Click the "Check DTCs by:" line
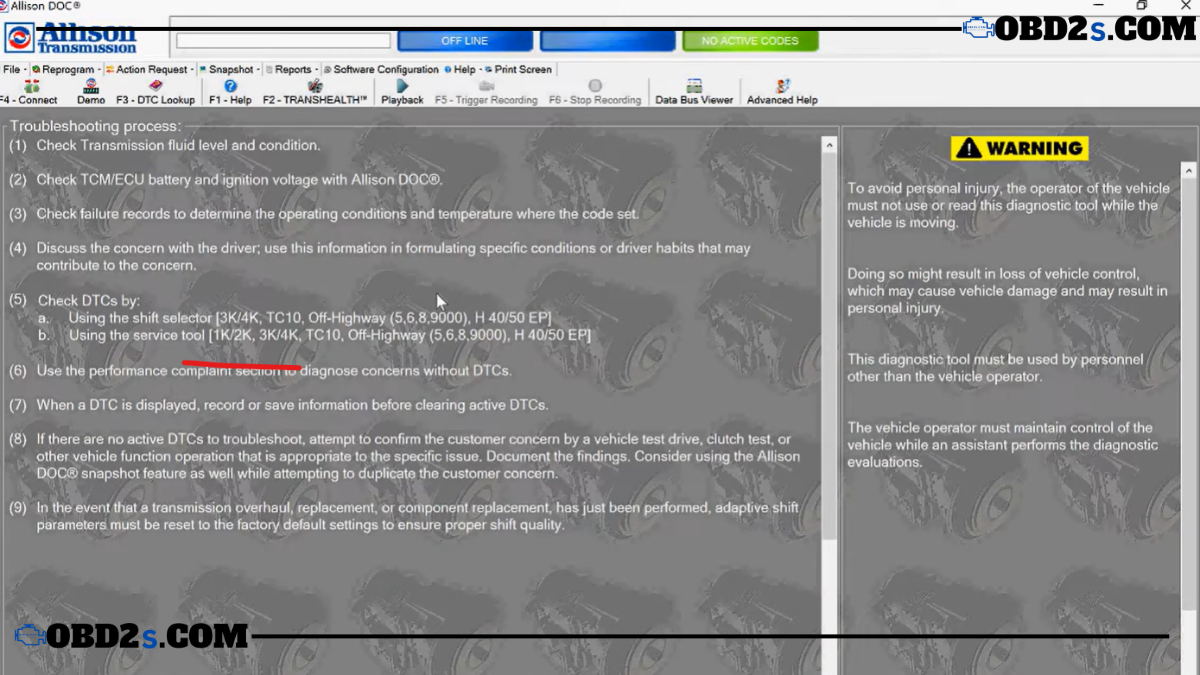The image size is (1200, 675). click(75, 300)
